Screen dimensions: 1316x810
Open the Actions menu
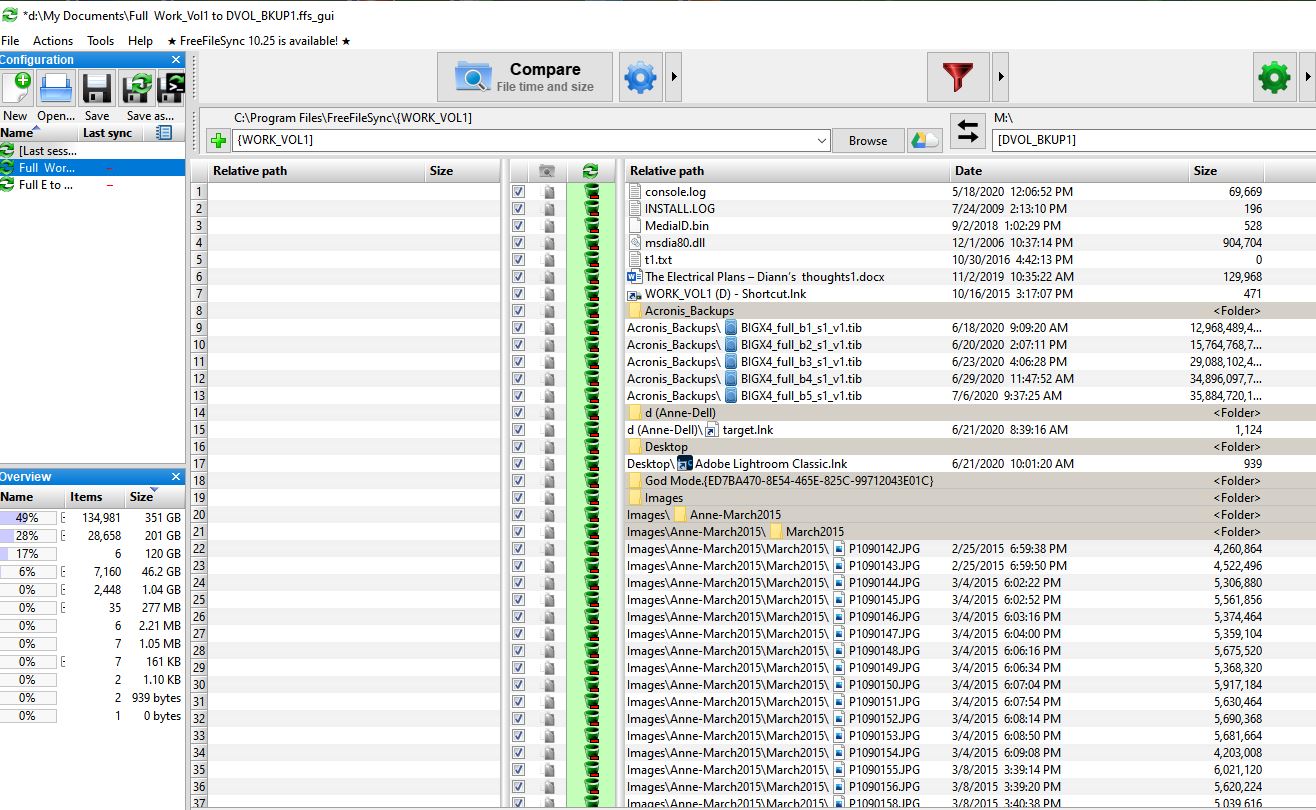coord(53,41)
